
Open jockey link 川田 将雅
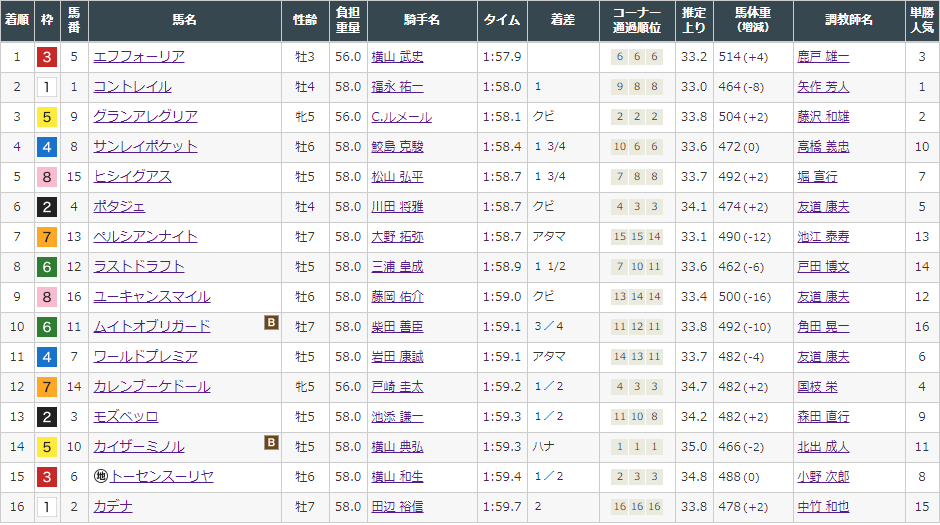click(397, 206)
